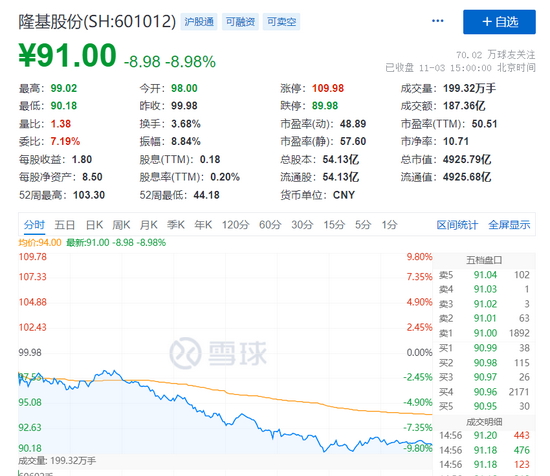The height and width of the screenshot is (476, 550).
Task: Click the 五档盘口 header
Action: coord(484,260)
